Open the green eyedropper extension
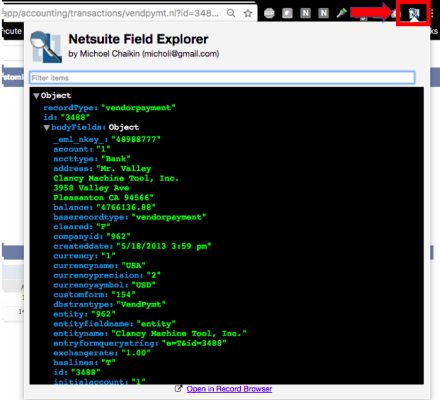This screenshot has height=400, width=440. pos(341,13)
